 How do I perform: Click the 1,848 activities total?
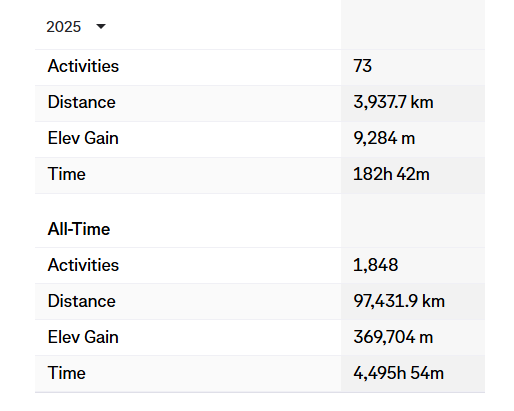(376, 265)
